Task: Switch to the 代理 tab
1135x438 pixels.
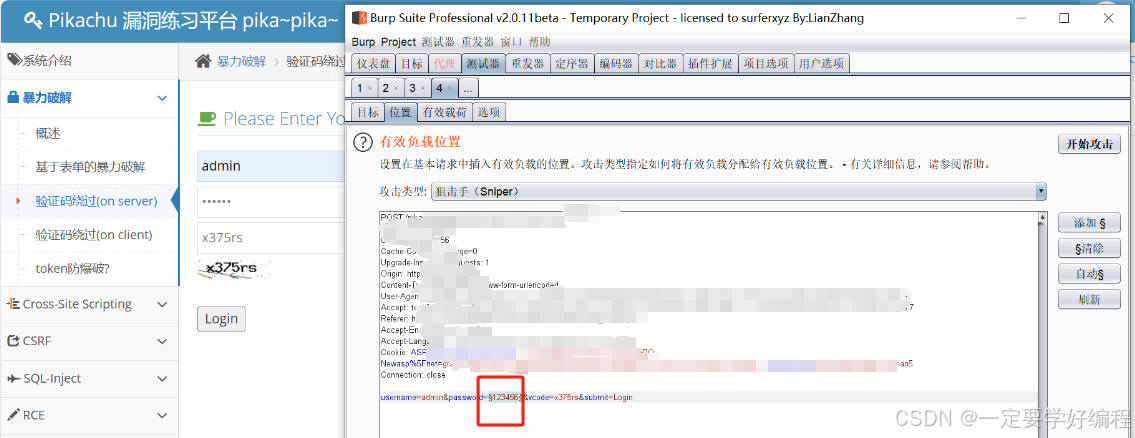Action: pyautogui.click(x=444, y=64)
